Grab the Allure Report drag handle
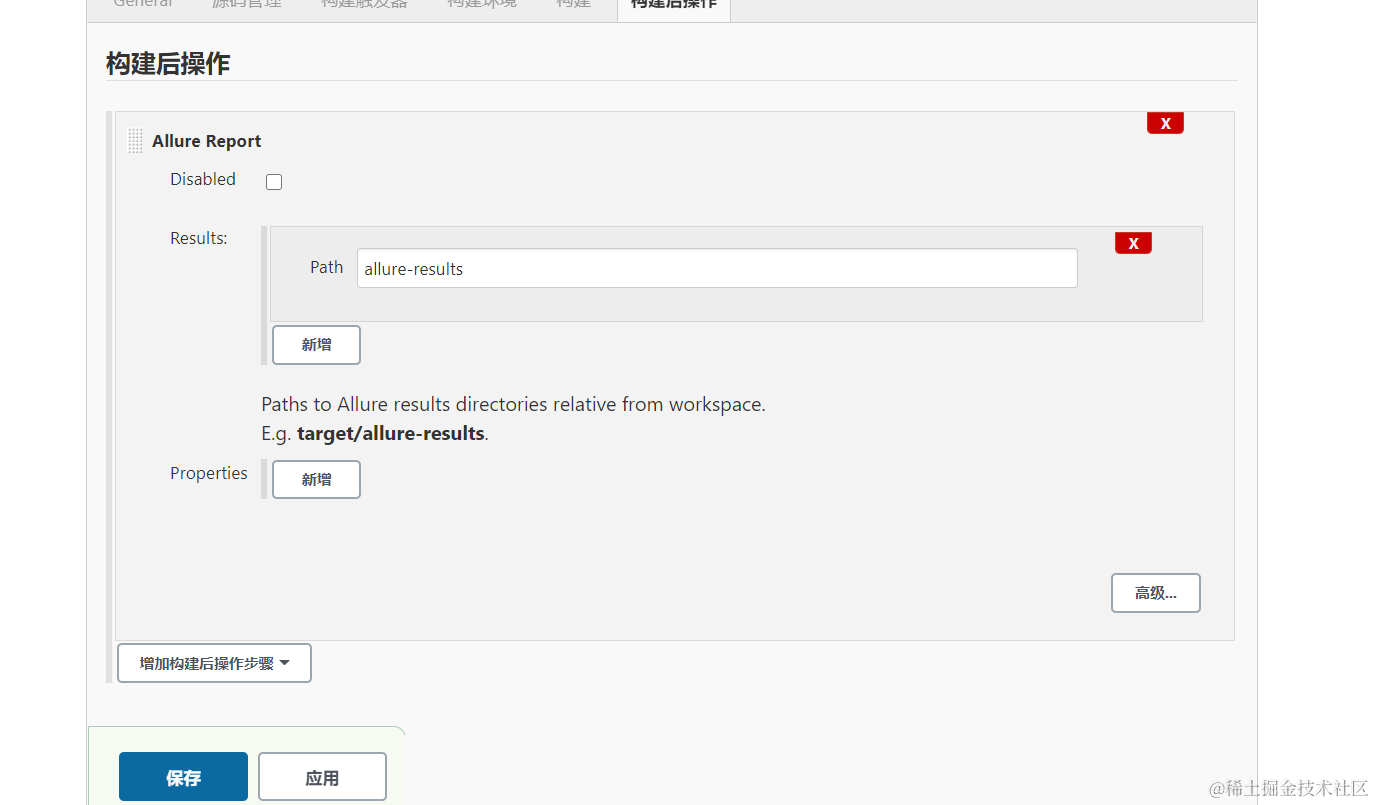The height and width of the screenshot is (805, 1375). [135, 141]
